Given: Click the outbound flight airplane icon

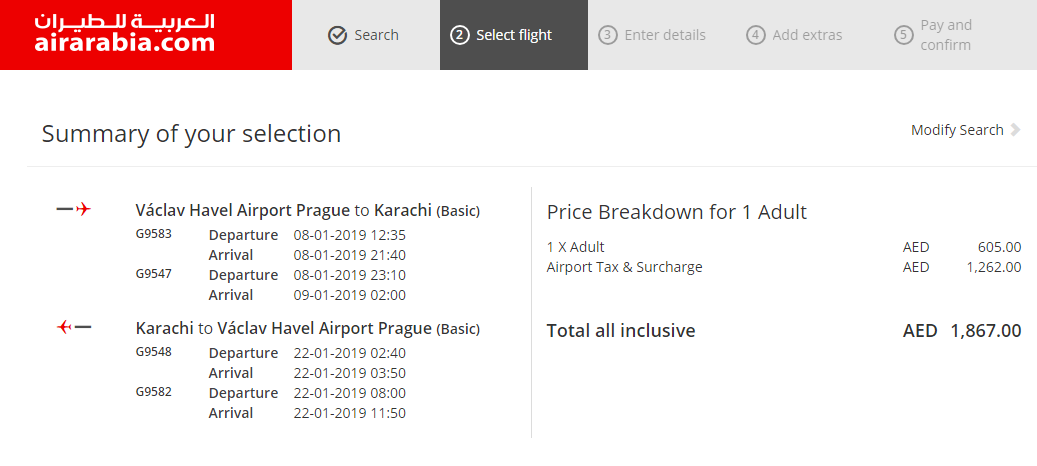Looking at the screenshot, I should click(74, 210).
